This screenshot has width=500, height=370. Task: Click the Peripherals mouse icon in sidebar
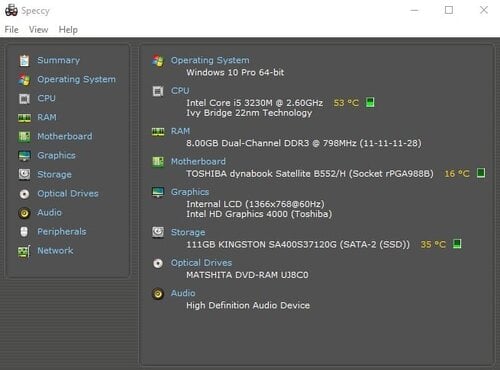(24, 232)
